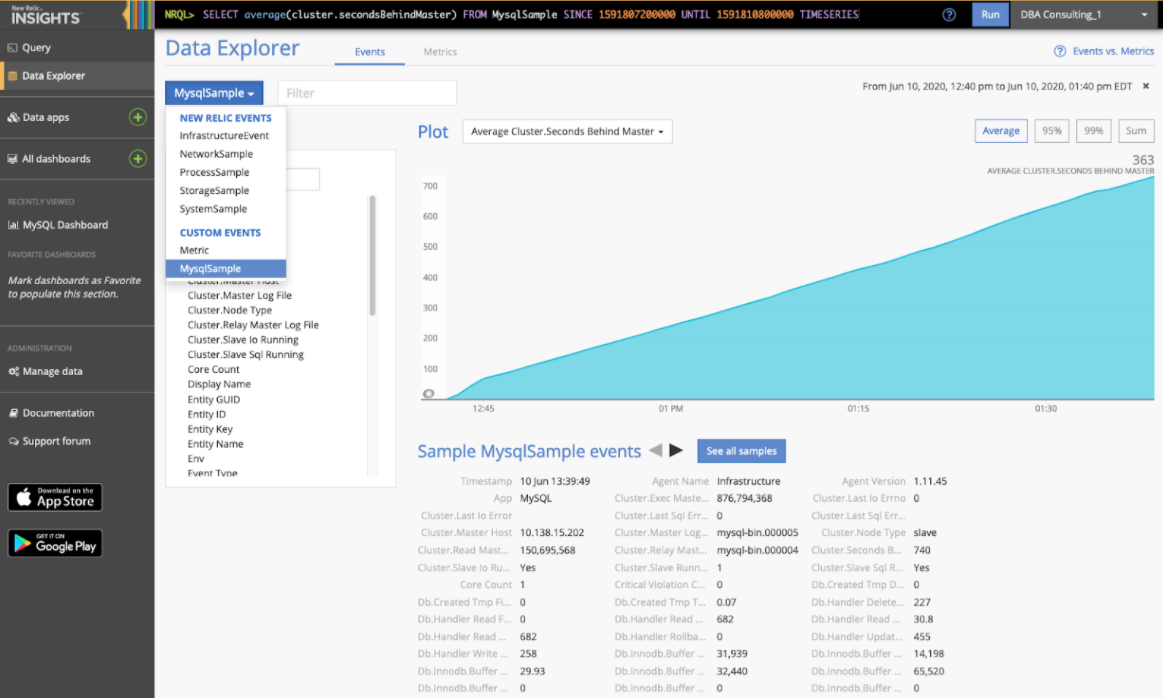Image resolution: width=1163 pixels, height=698 pixels.
Task: Open Download on the App Store badge
Action: point(55,497)
